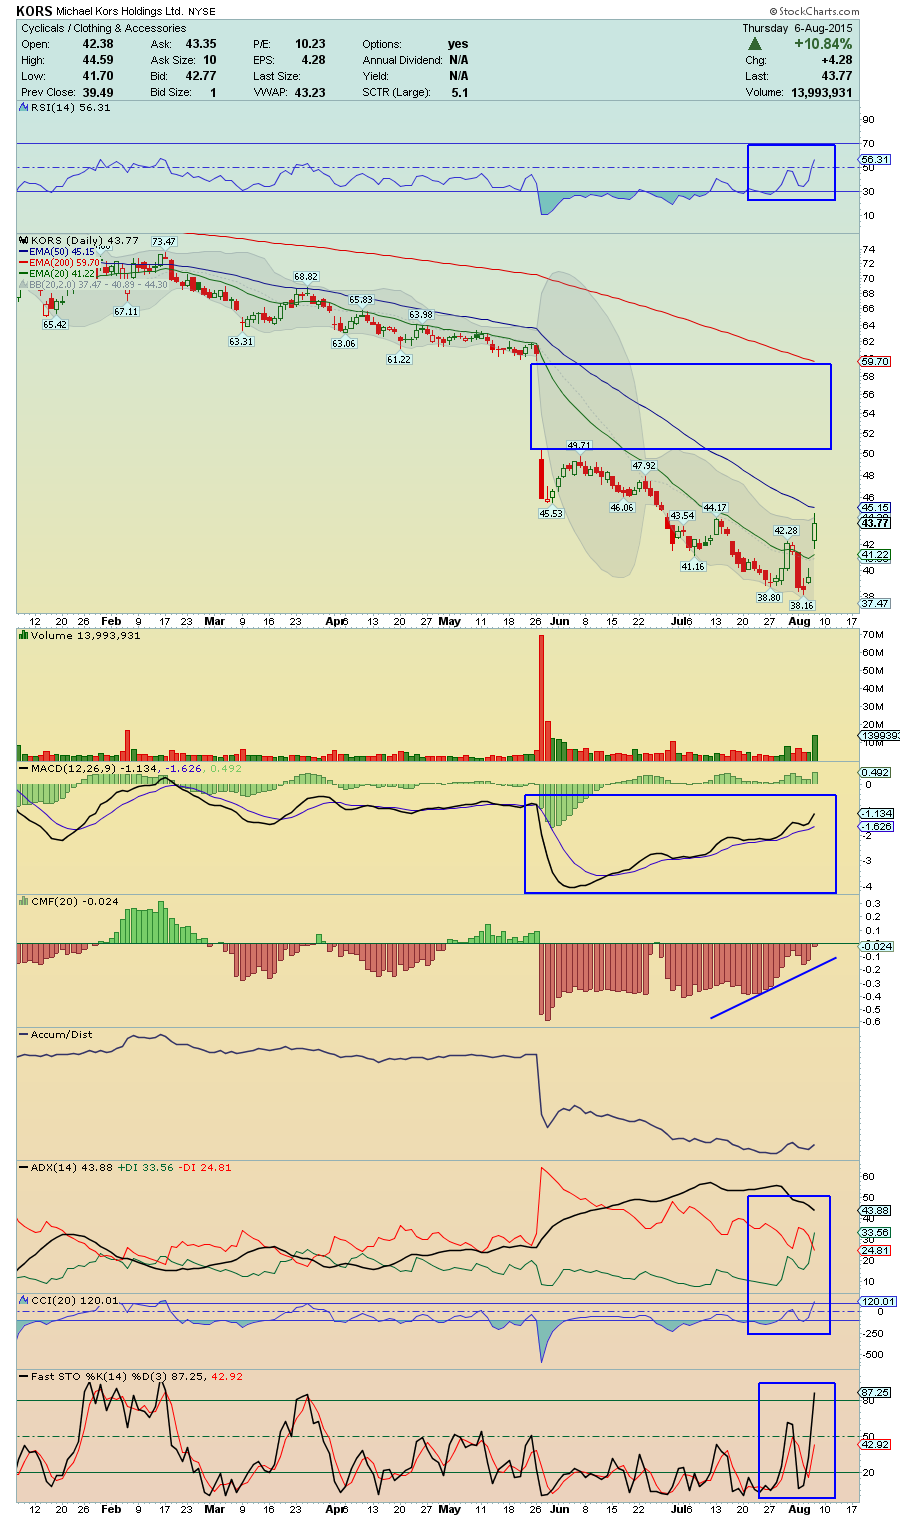The height and width of the screenshot is (1518, 900).
Task: Click the 65.83 price label
Action: click(360, 300)
